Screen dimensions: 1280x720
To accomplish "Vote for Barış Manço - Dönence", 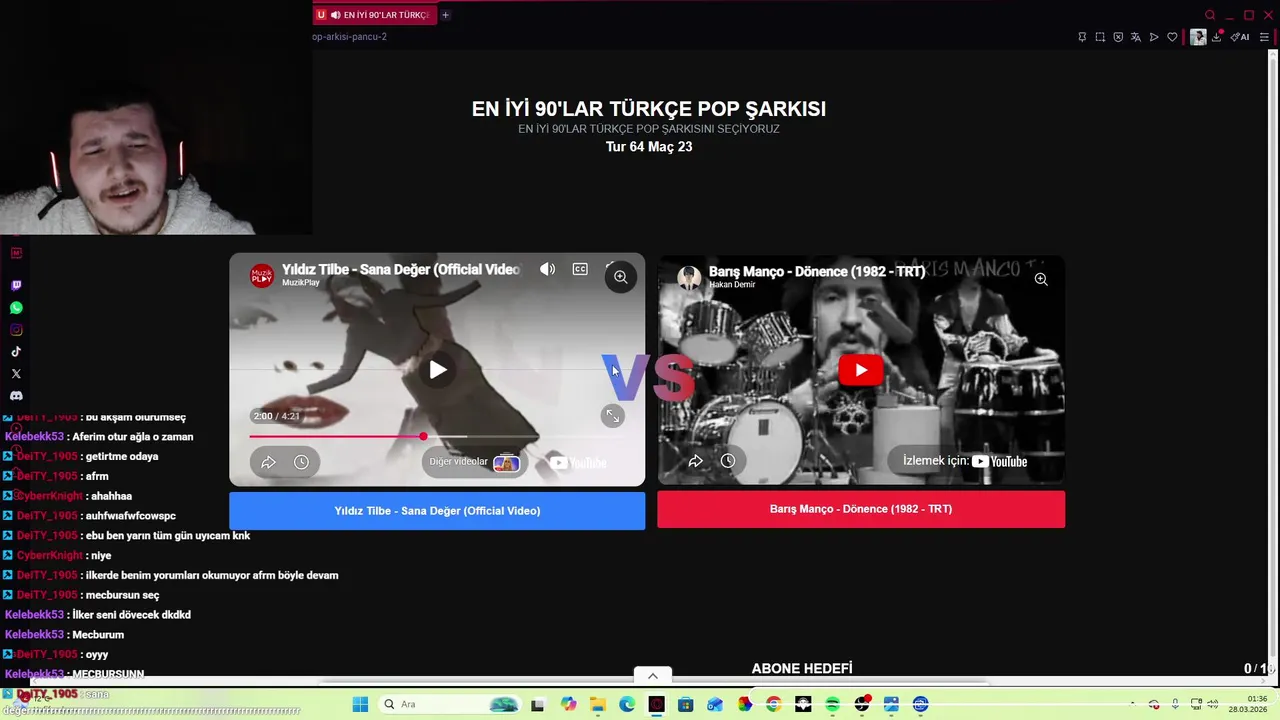I will click(x=861, y=509).
